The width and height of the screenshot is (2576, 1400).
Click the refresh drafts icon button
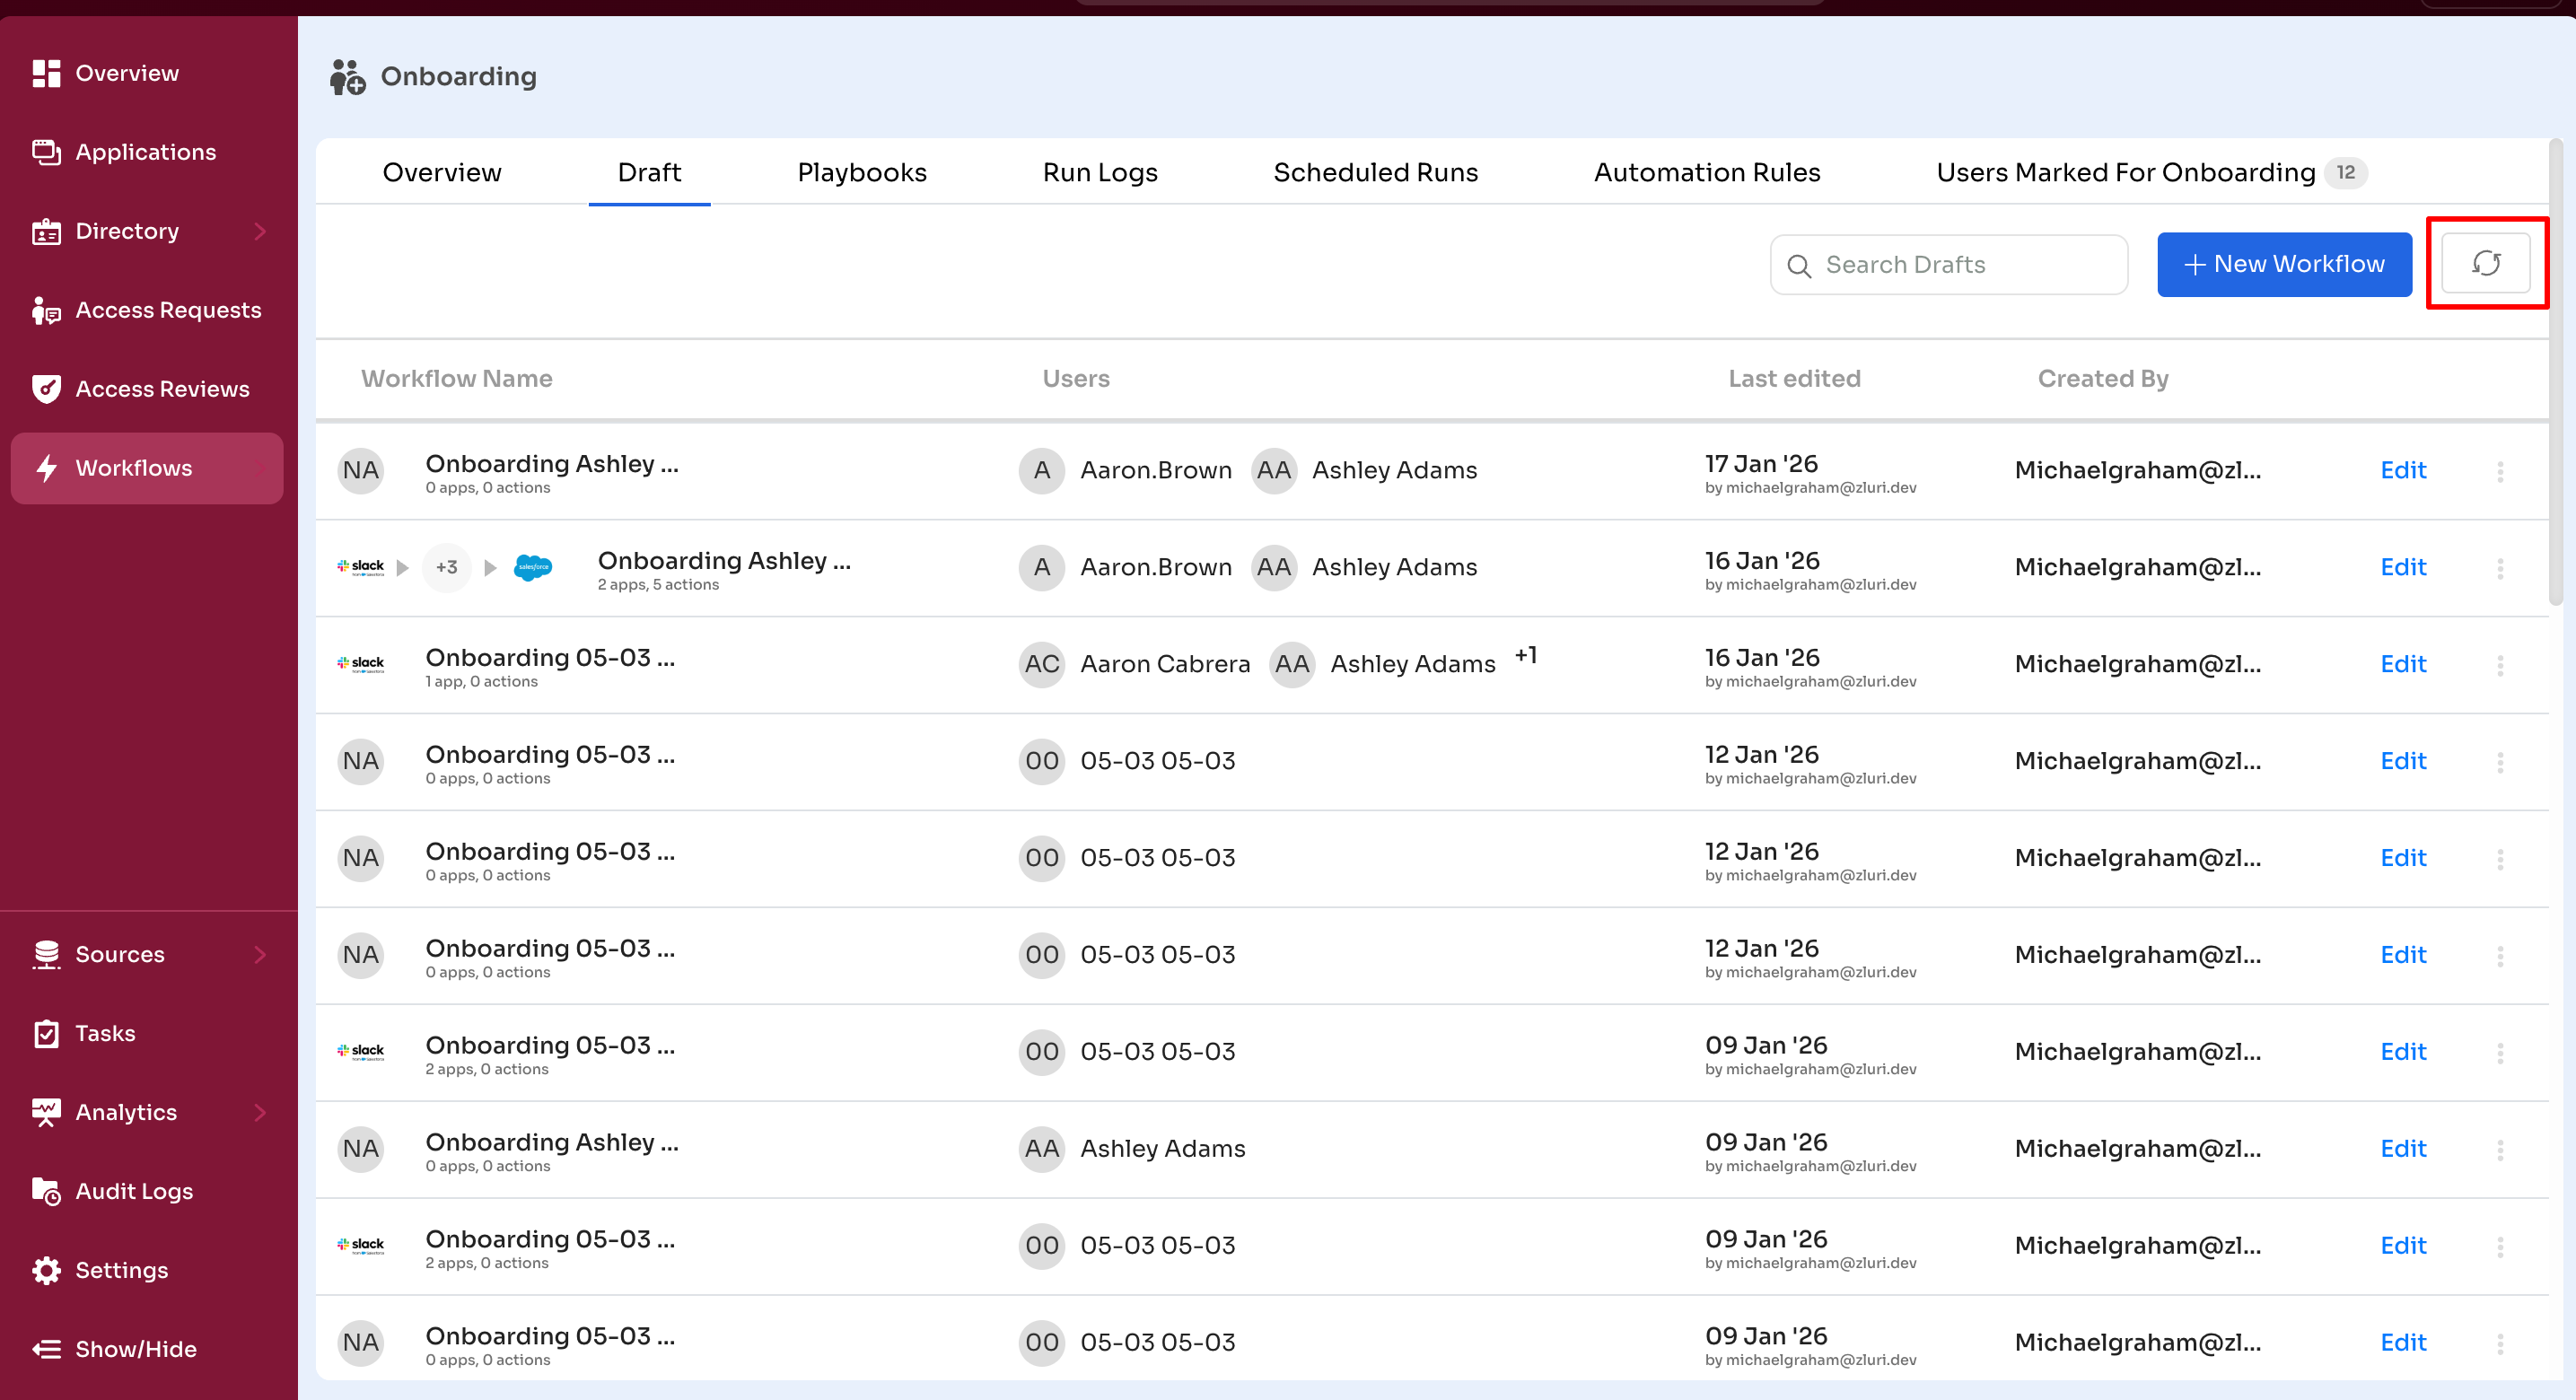click(x=2485, y=264)
